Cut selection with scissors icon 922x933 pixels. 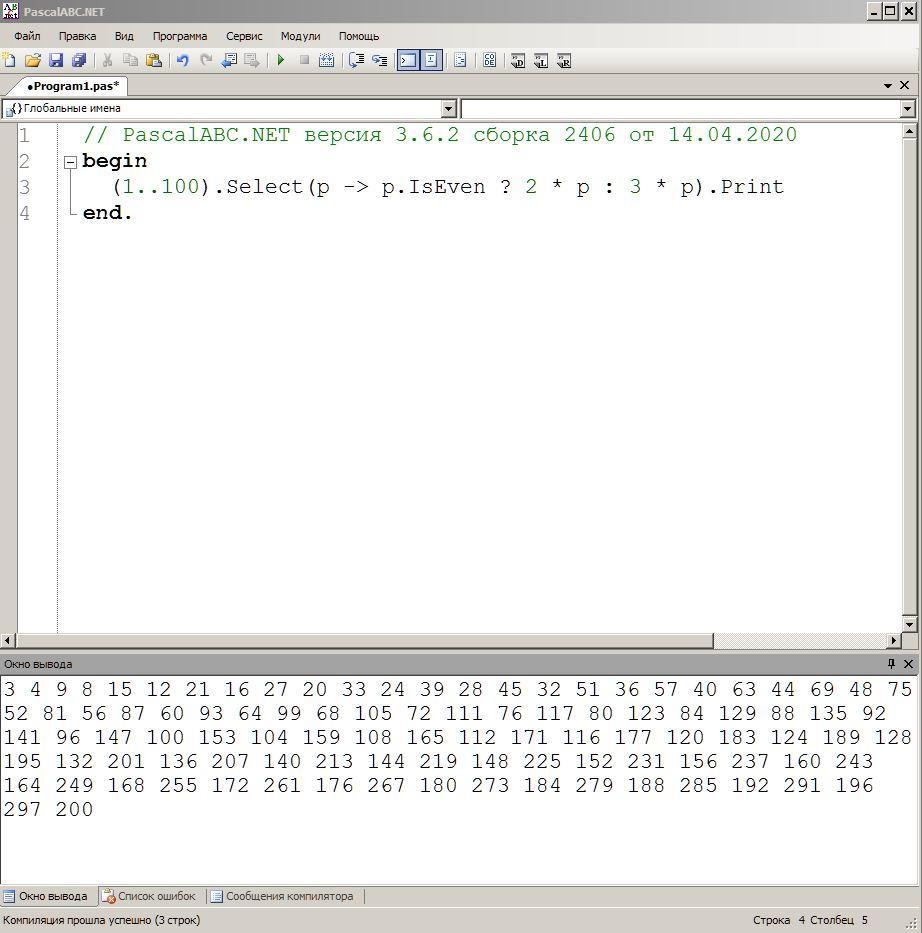point(108,60)
